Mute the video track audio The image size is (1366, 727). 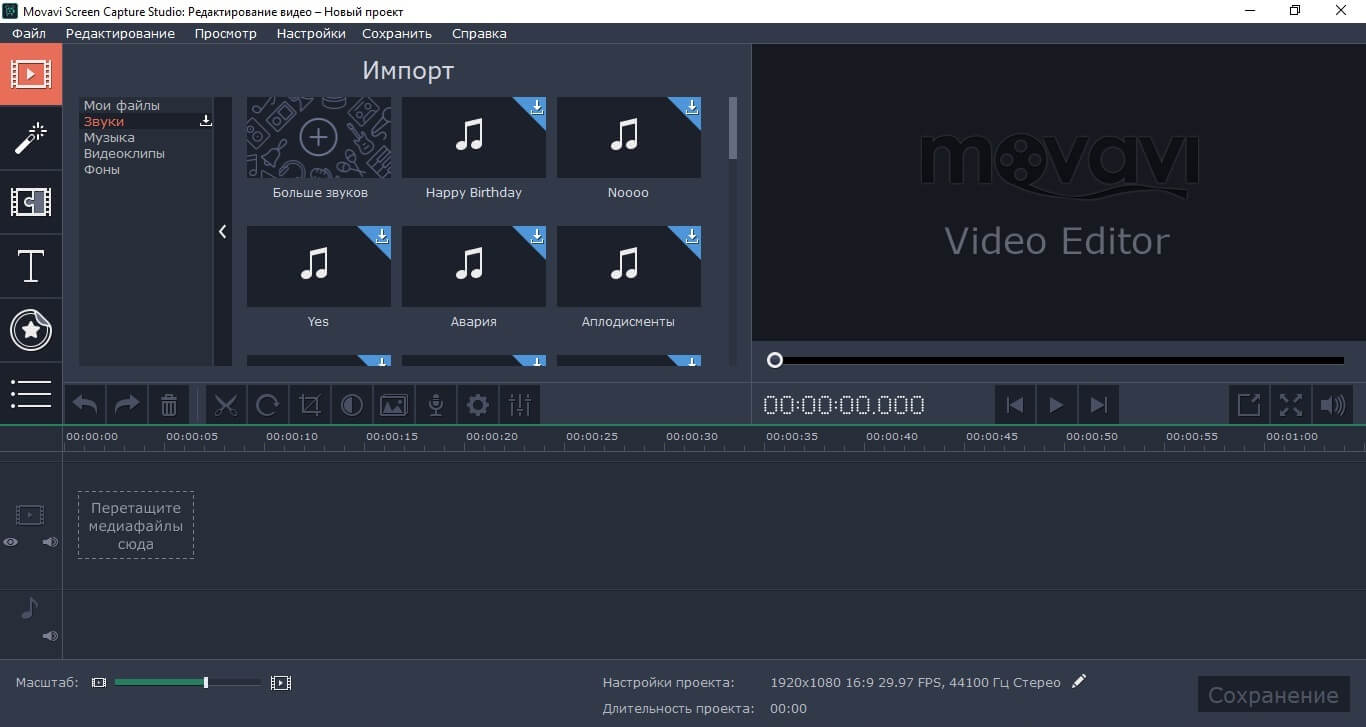[x=50, y=542]
